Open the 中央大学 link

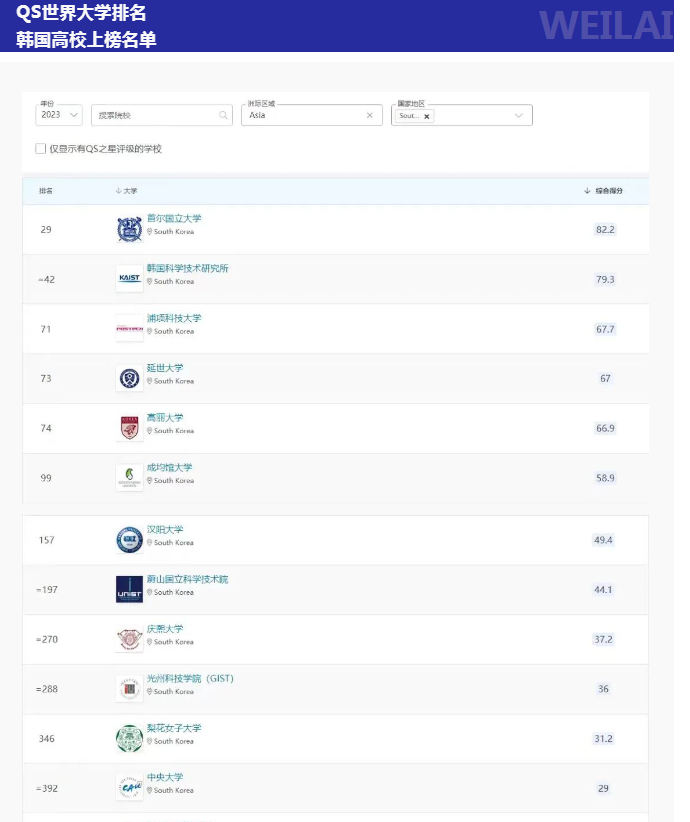tap(165, 777)
